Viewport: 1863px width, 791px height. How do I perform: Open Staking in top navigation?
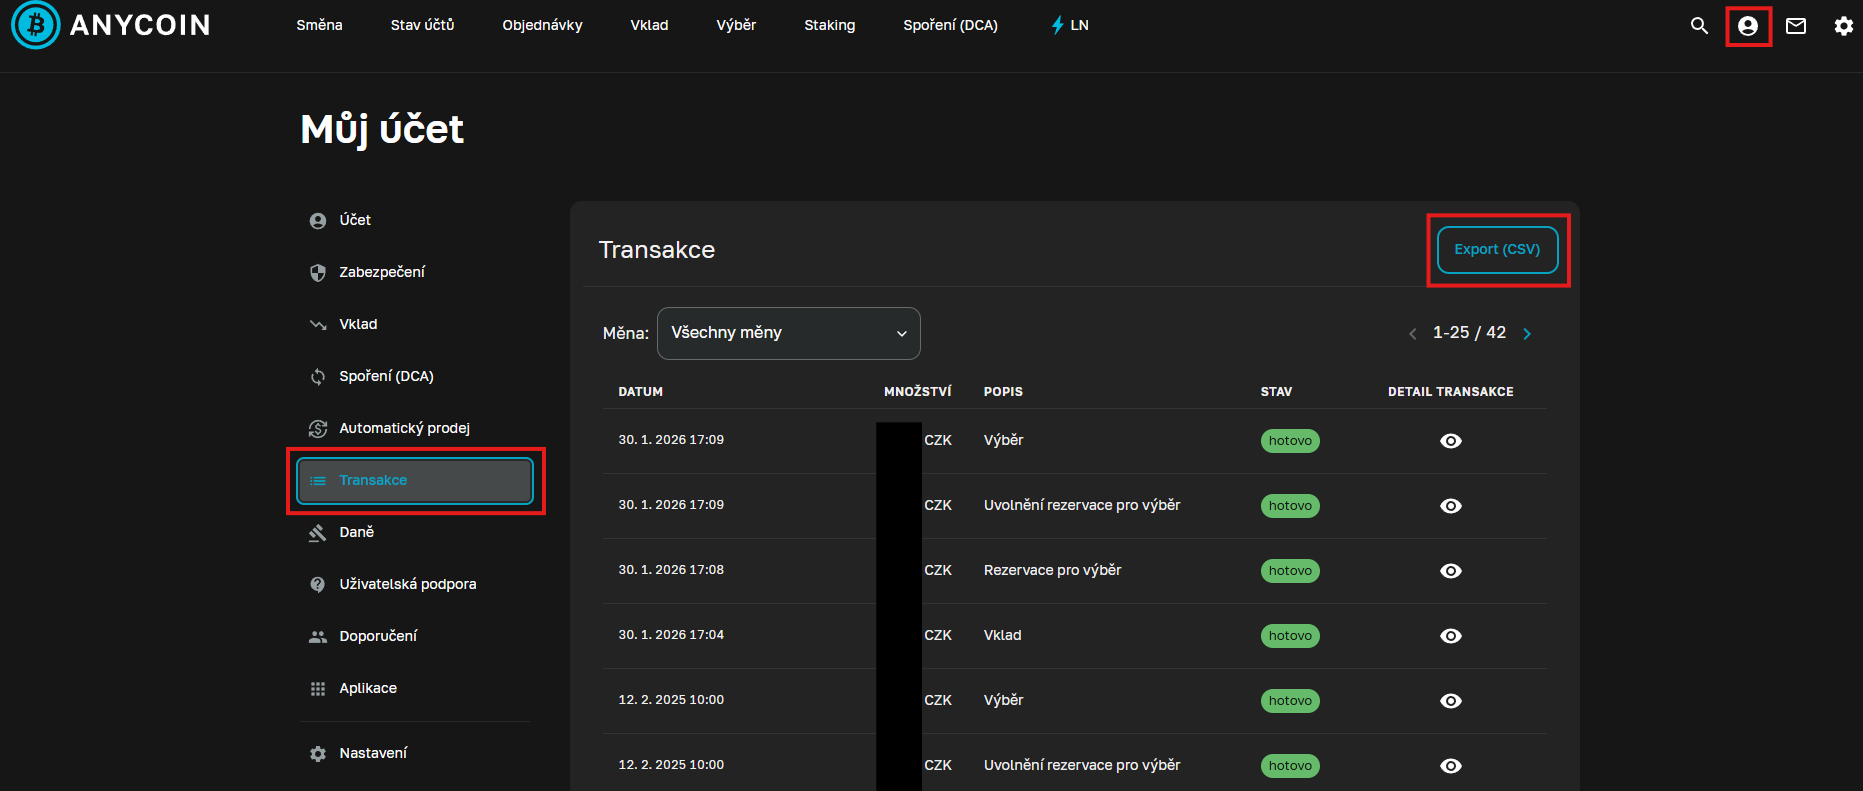829,25
